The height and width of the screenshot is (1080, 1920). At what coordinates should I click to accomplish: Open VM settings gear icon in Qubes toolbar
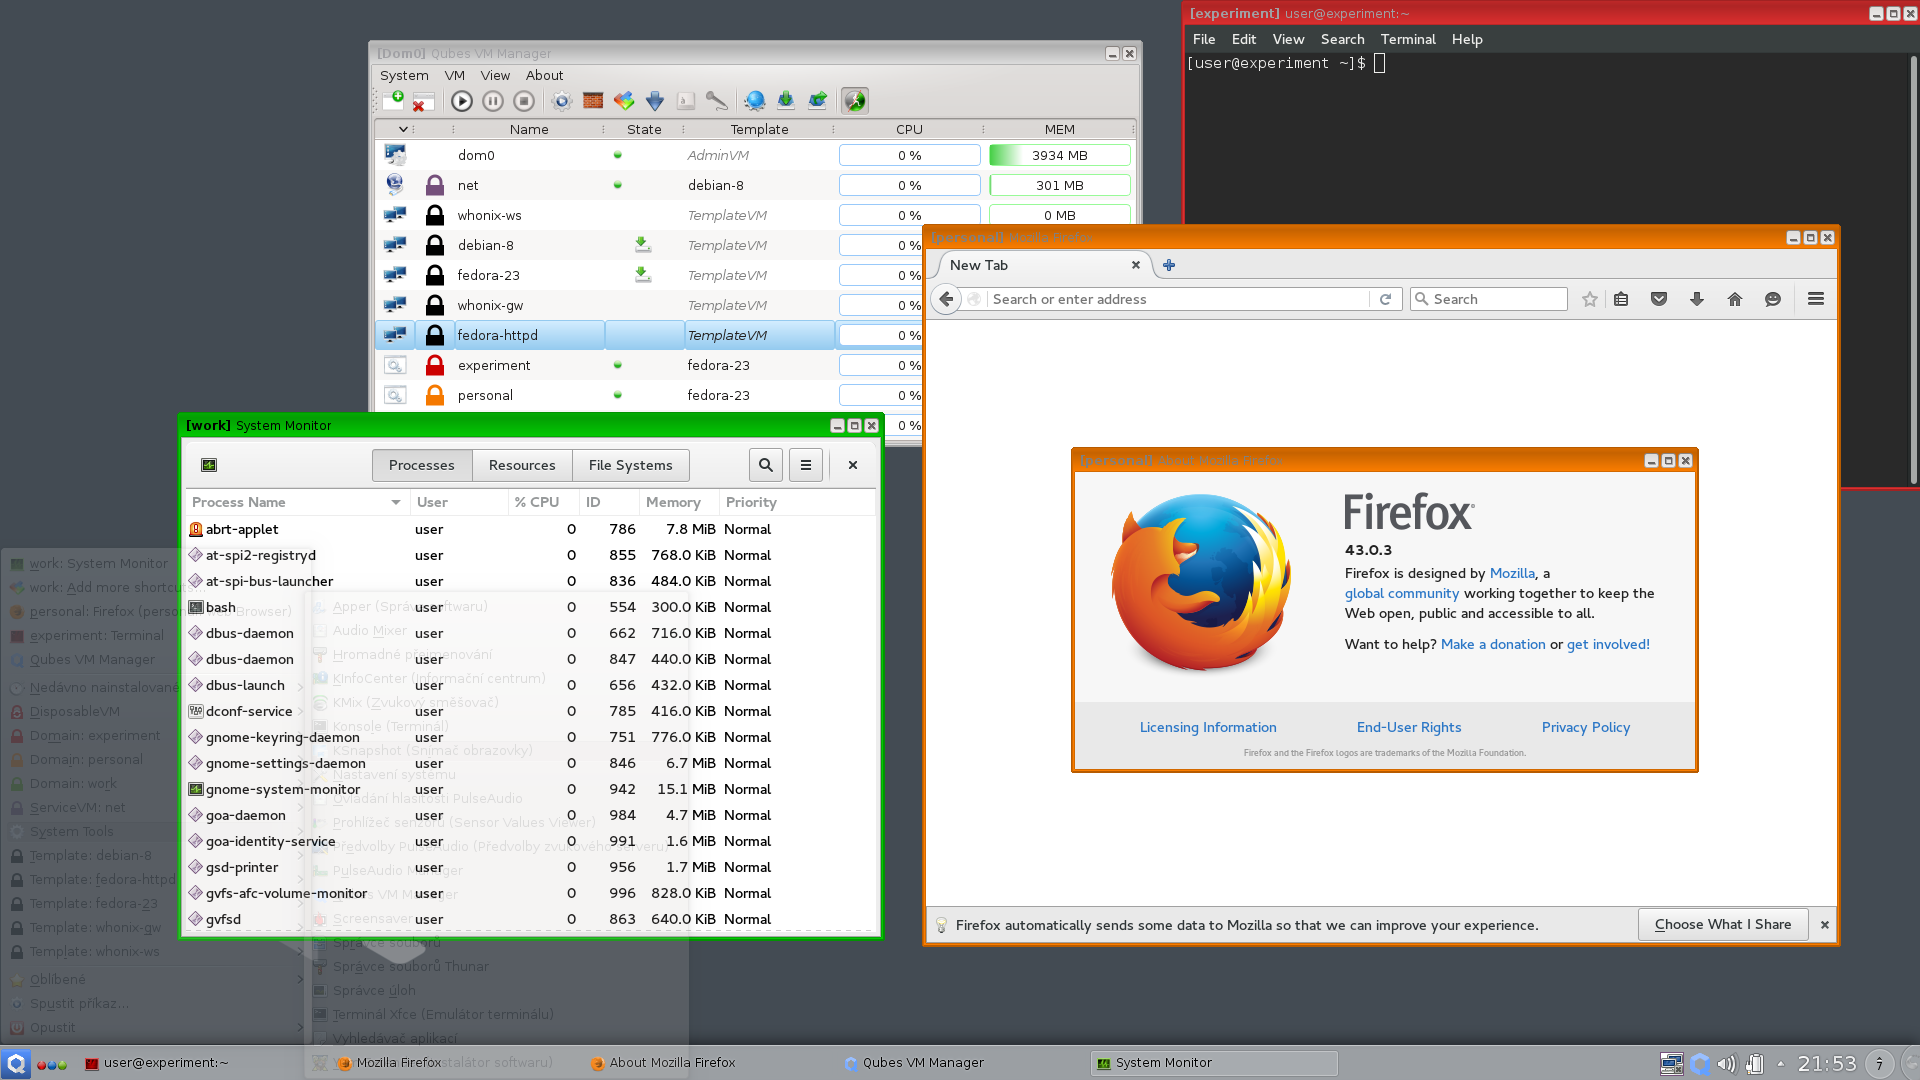click(561, 100)
